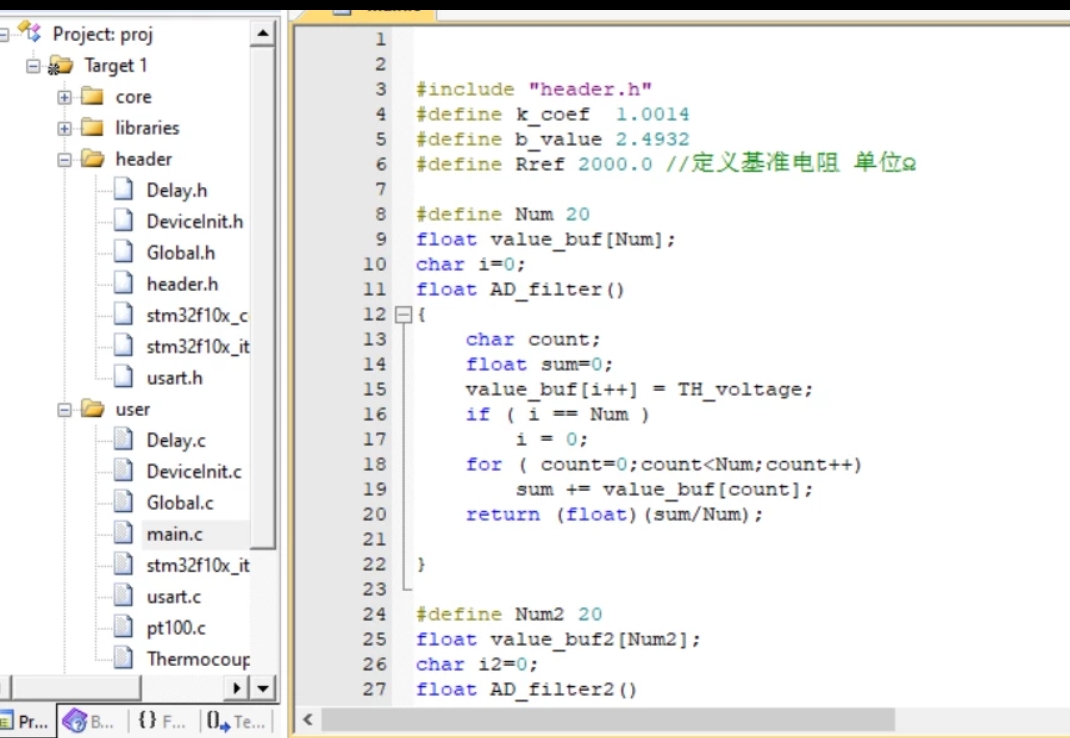
Task: Click the stm32f10x_it file icon under user
Action: (x=124, y=565)
